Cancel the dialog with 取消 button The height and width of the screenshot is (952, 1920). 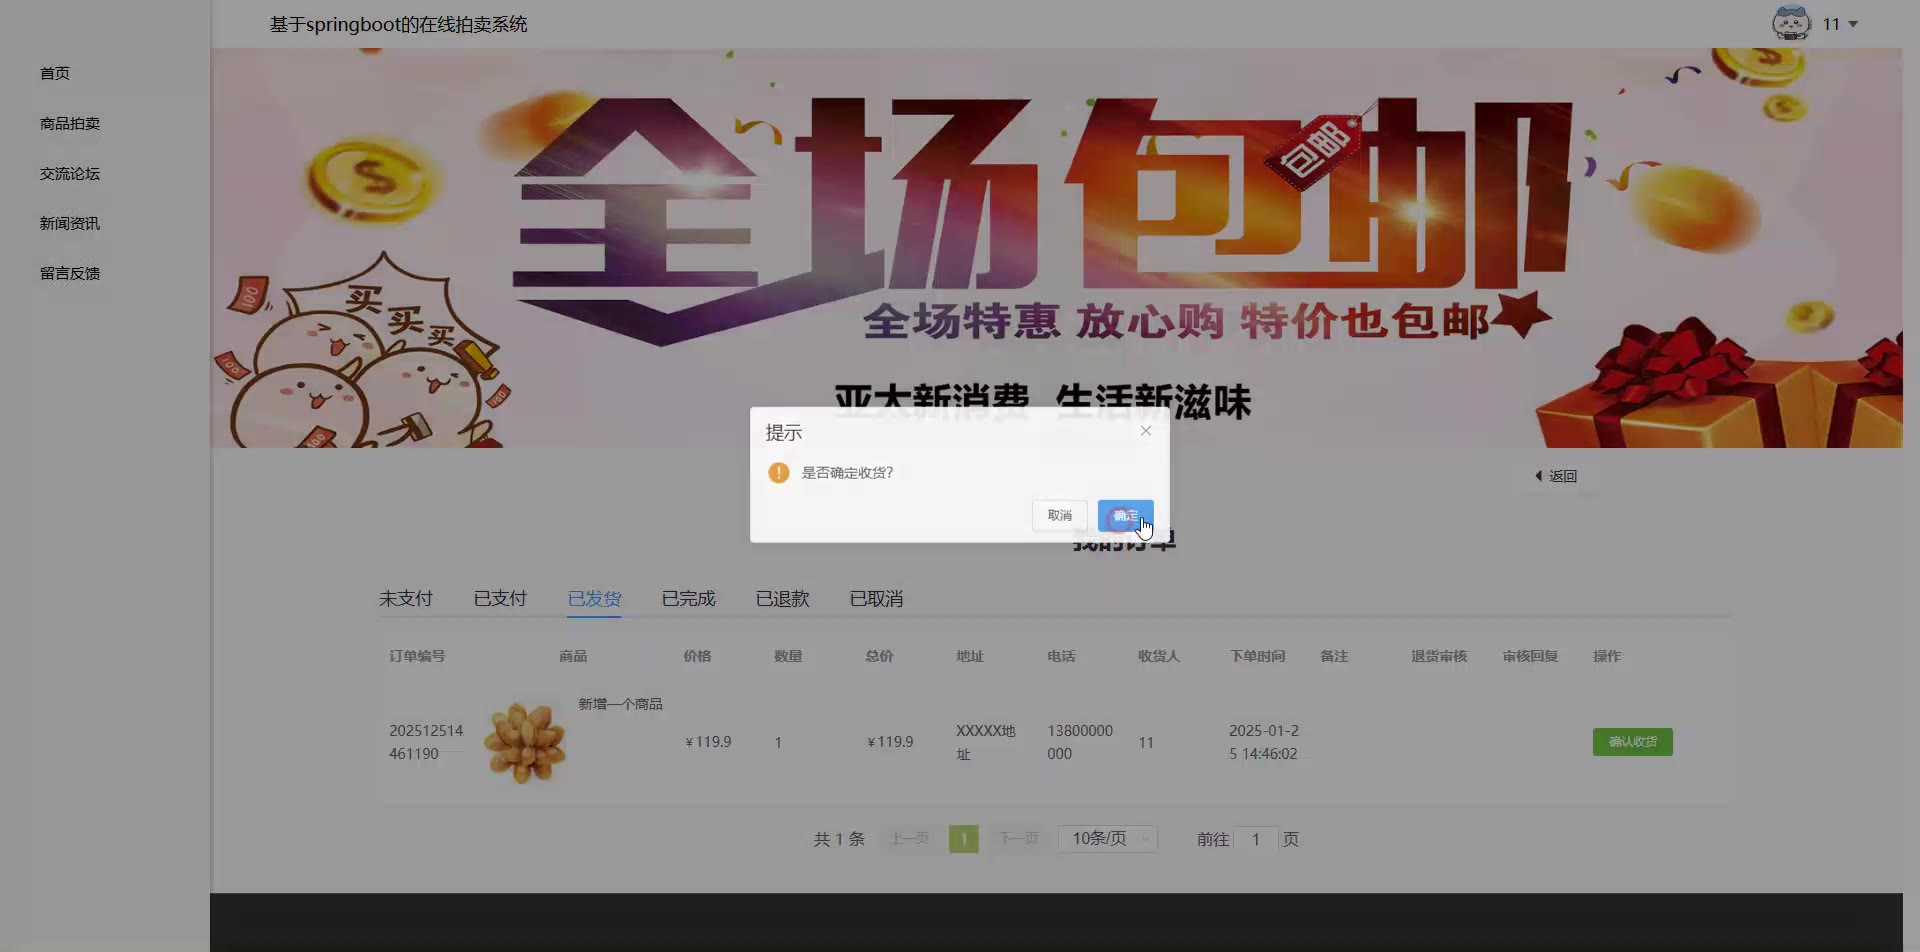pyautogui.click(x=1059, y=516)
